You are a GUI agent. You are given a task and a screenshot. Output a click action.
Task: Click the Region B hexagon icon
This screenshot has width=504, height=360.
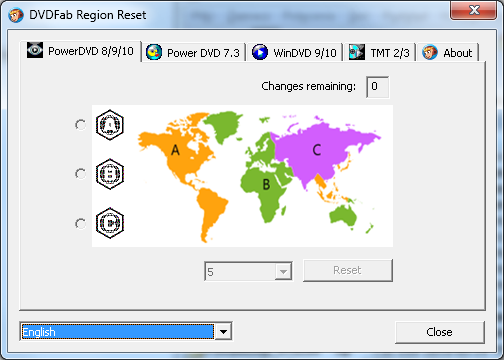[110, 174]
